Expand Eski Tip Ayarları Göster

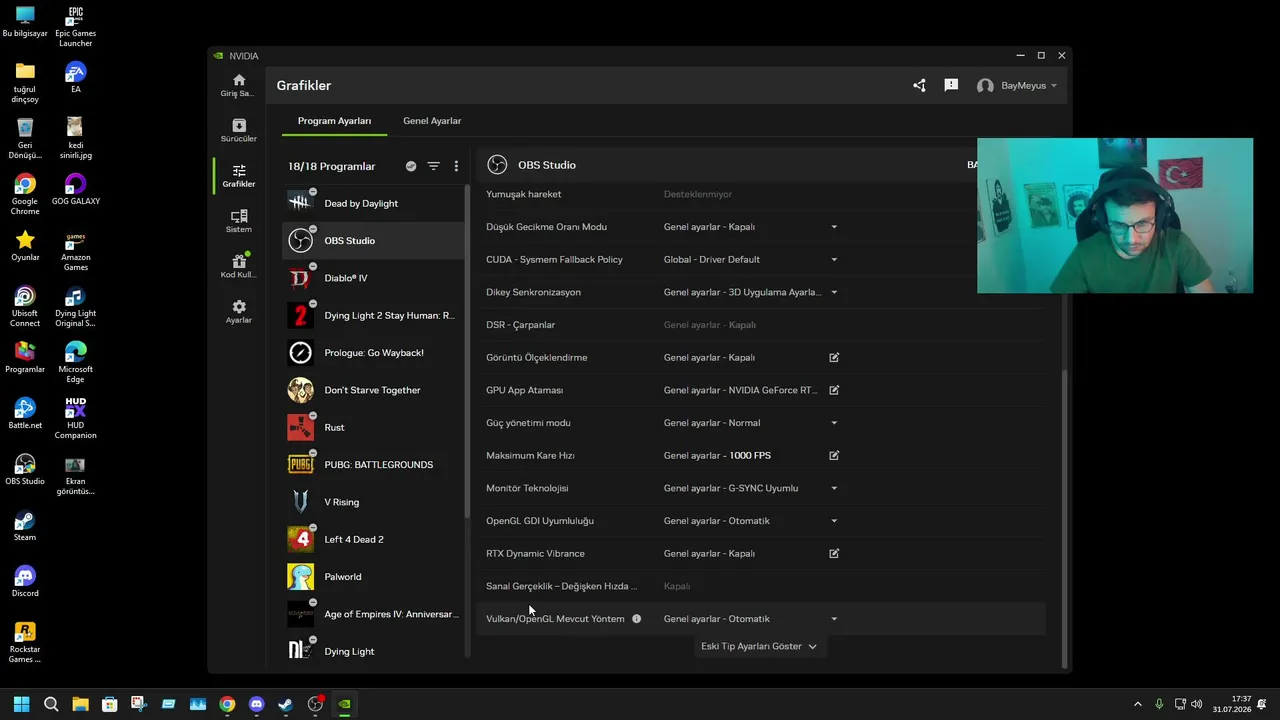tap(759, 646)
